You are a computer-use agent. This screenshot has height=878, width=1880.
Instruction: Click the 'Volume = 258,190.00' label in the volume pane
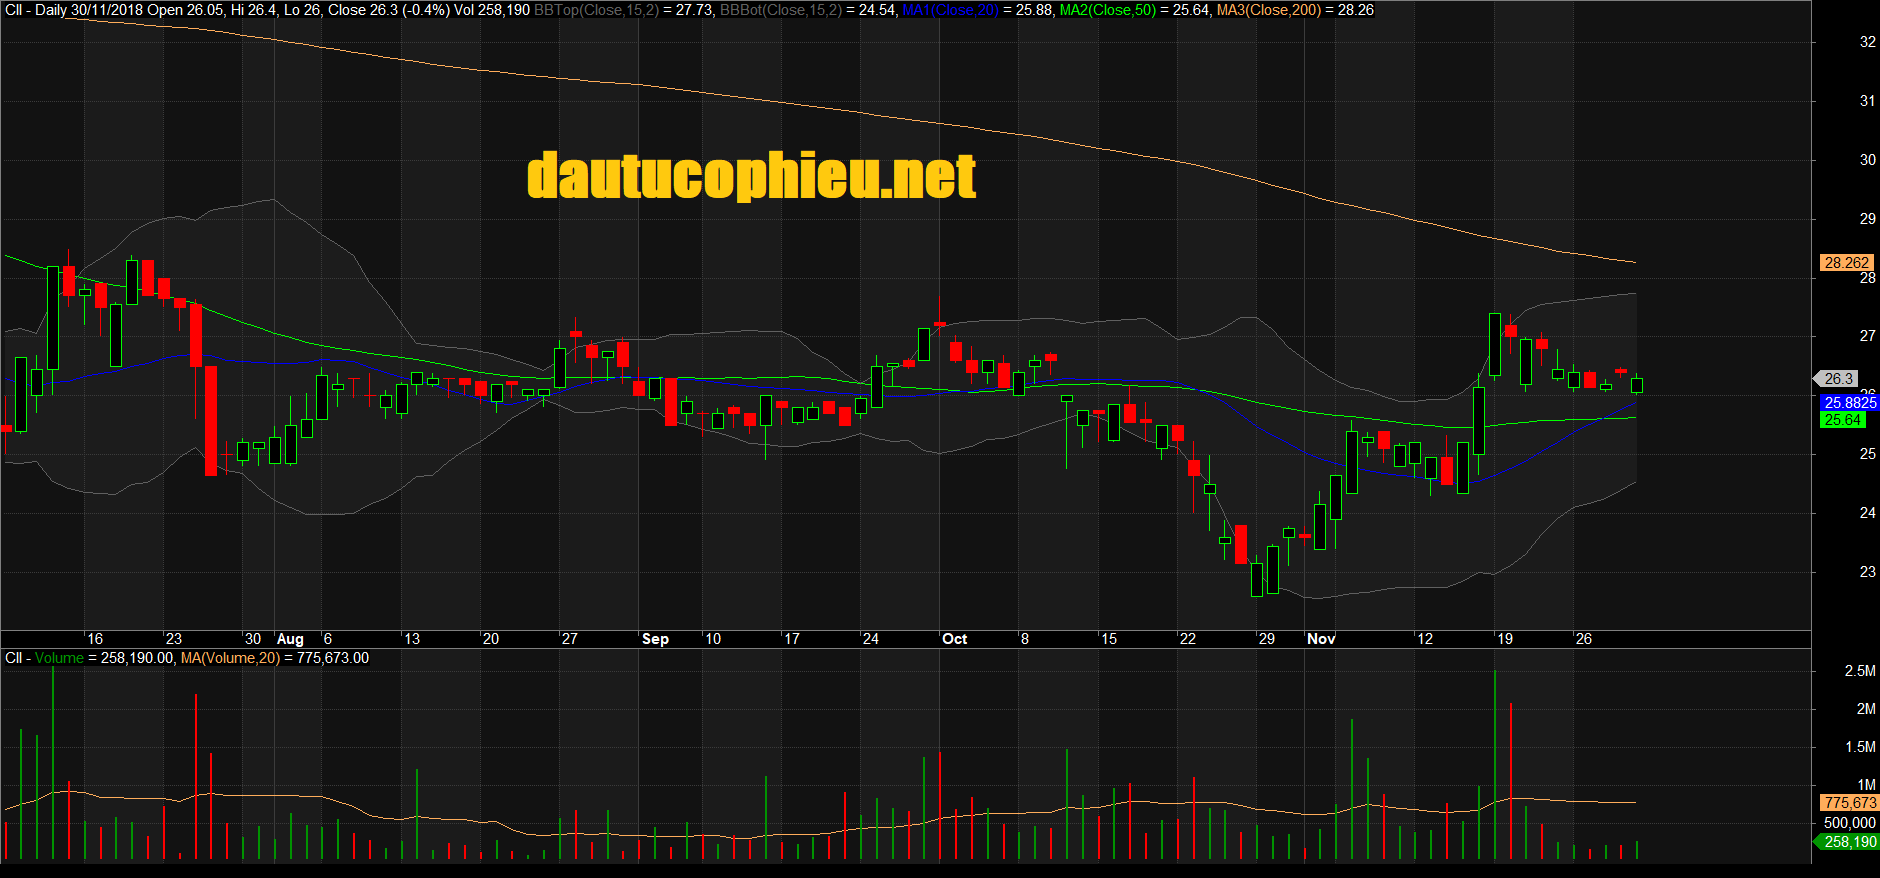pyautogui.click(x=105, y=658)
